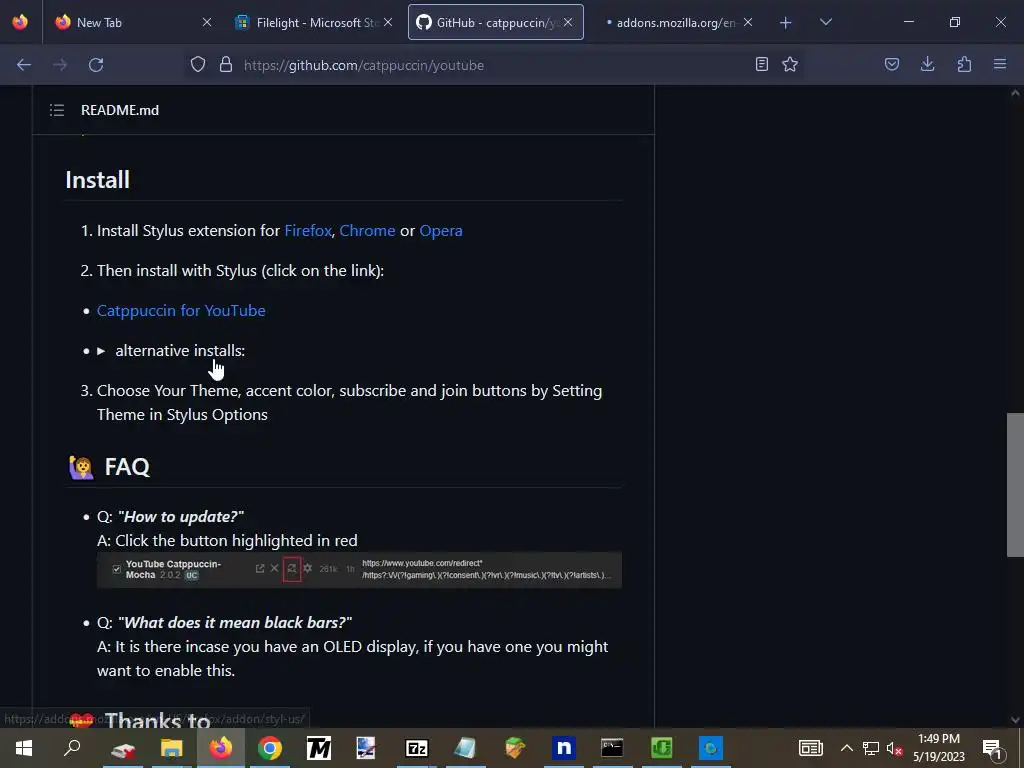
Task: Open a new tab with the plus button
Action: [x=786, y=23]
